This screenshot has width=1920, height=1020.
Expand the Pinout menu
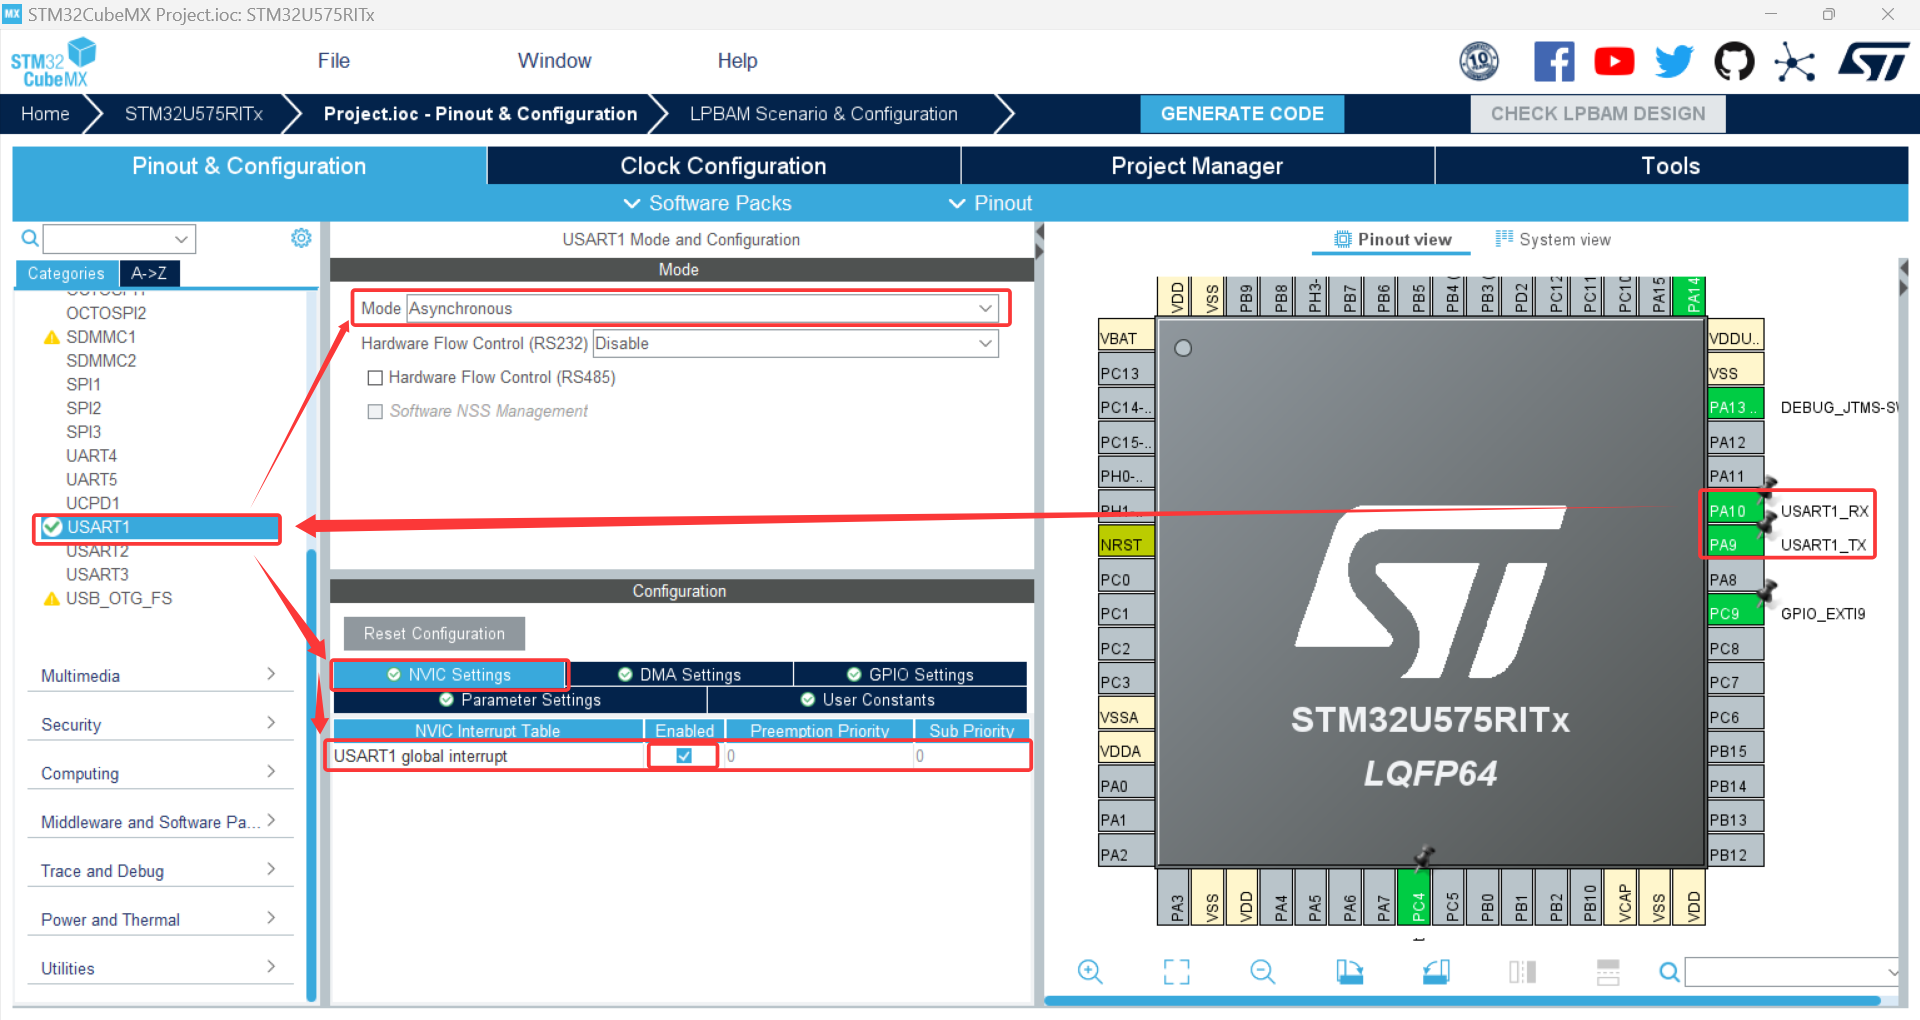click(990, 203)
